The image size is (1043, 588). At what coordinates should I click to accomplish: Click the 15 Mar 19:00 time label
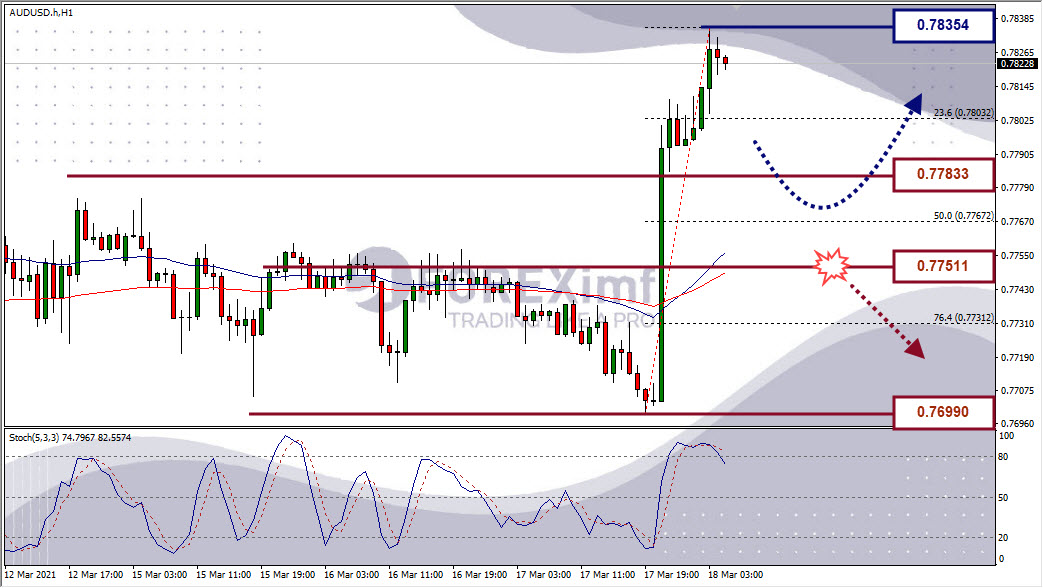coord(287,575)
